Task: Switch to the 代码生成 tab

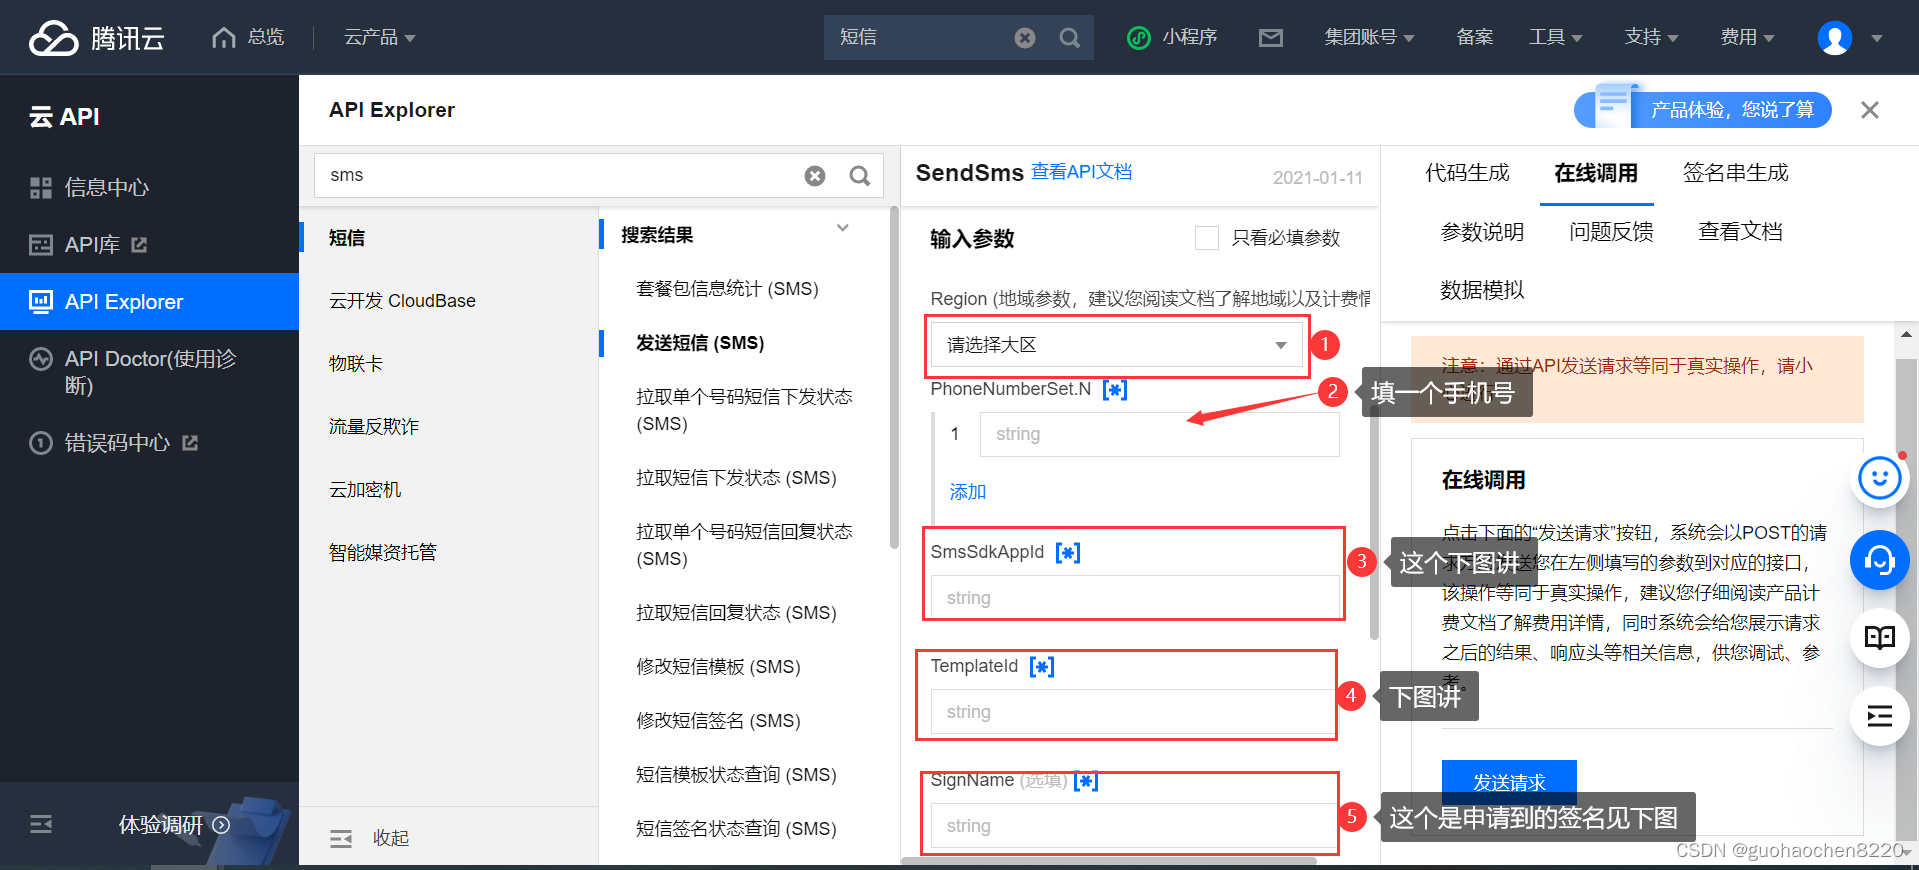Action: point(1467,173)
